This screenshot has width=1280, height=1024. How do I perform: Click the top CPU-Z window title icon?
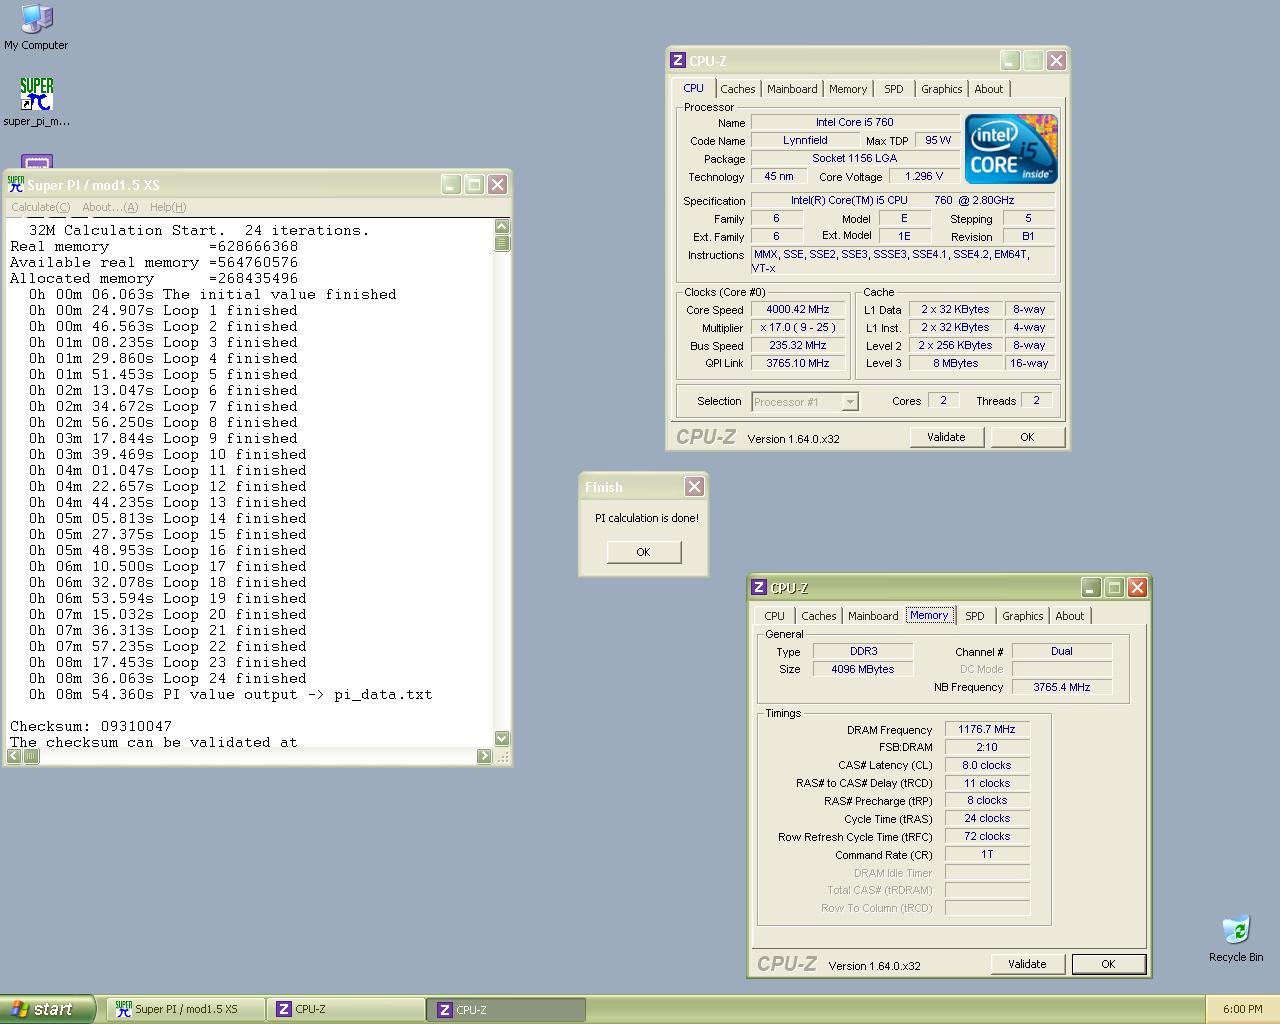678,61
